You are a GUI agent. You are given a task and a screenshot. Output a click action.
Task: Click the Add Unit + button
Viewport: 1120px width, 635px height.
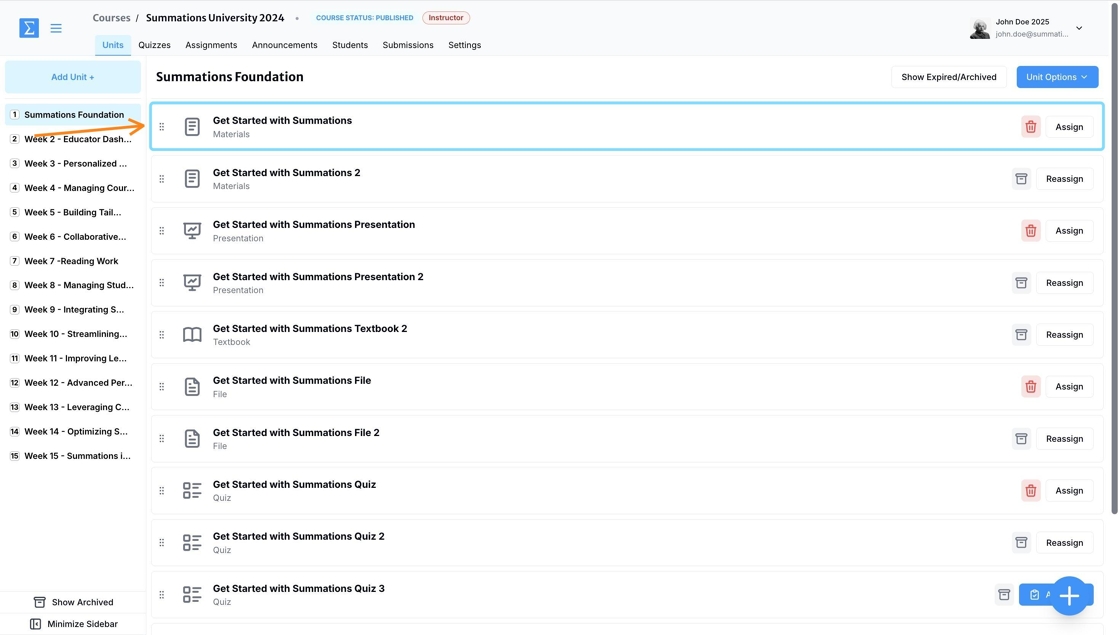[73, 77]
